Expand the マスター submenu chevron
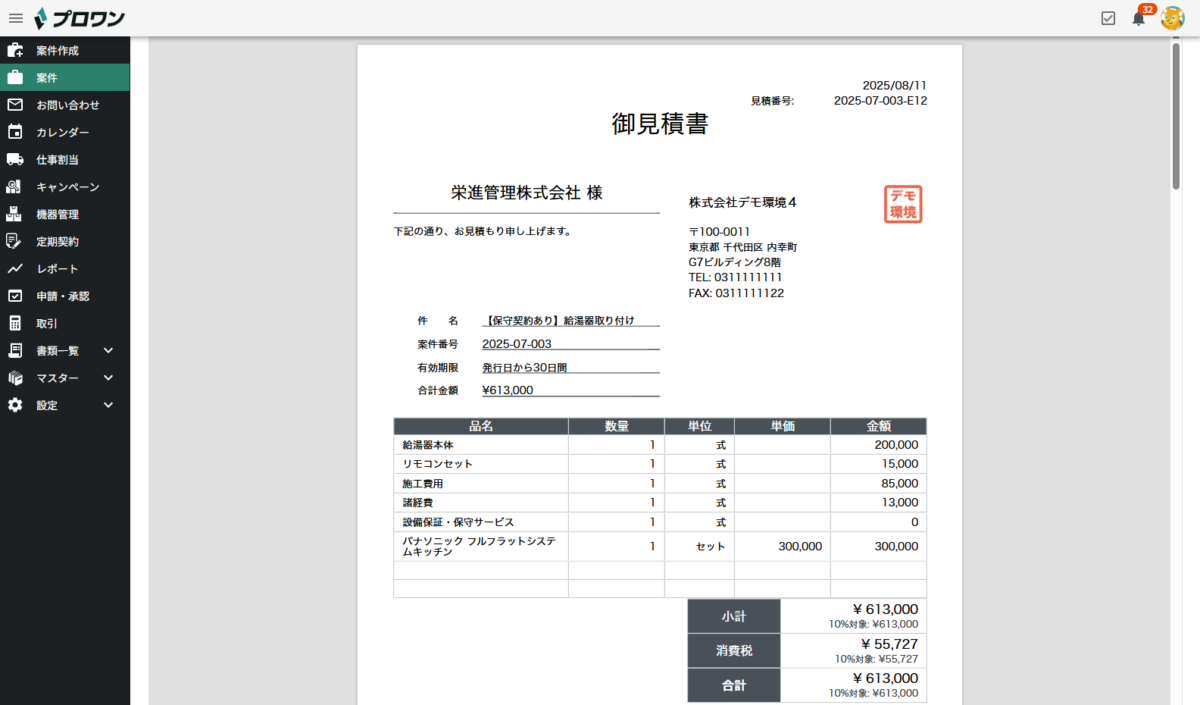 108,378
